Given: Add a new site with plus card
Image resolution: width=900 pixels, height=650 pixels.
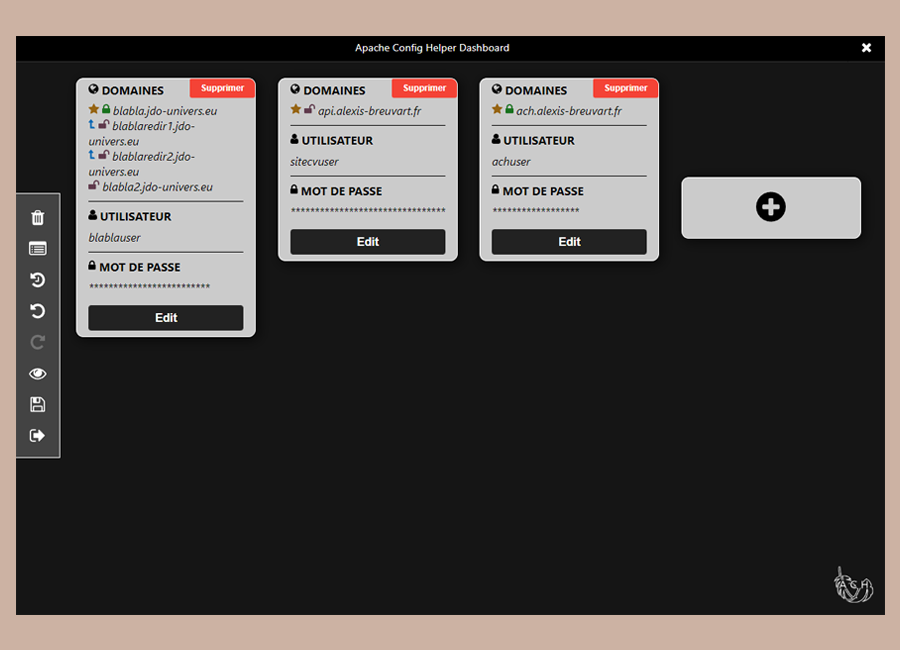Looking at the screenshot, I should [x=771, y=208].
